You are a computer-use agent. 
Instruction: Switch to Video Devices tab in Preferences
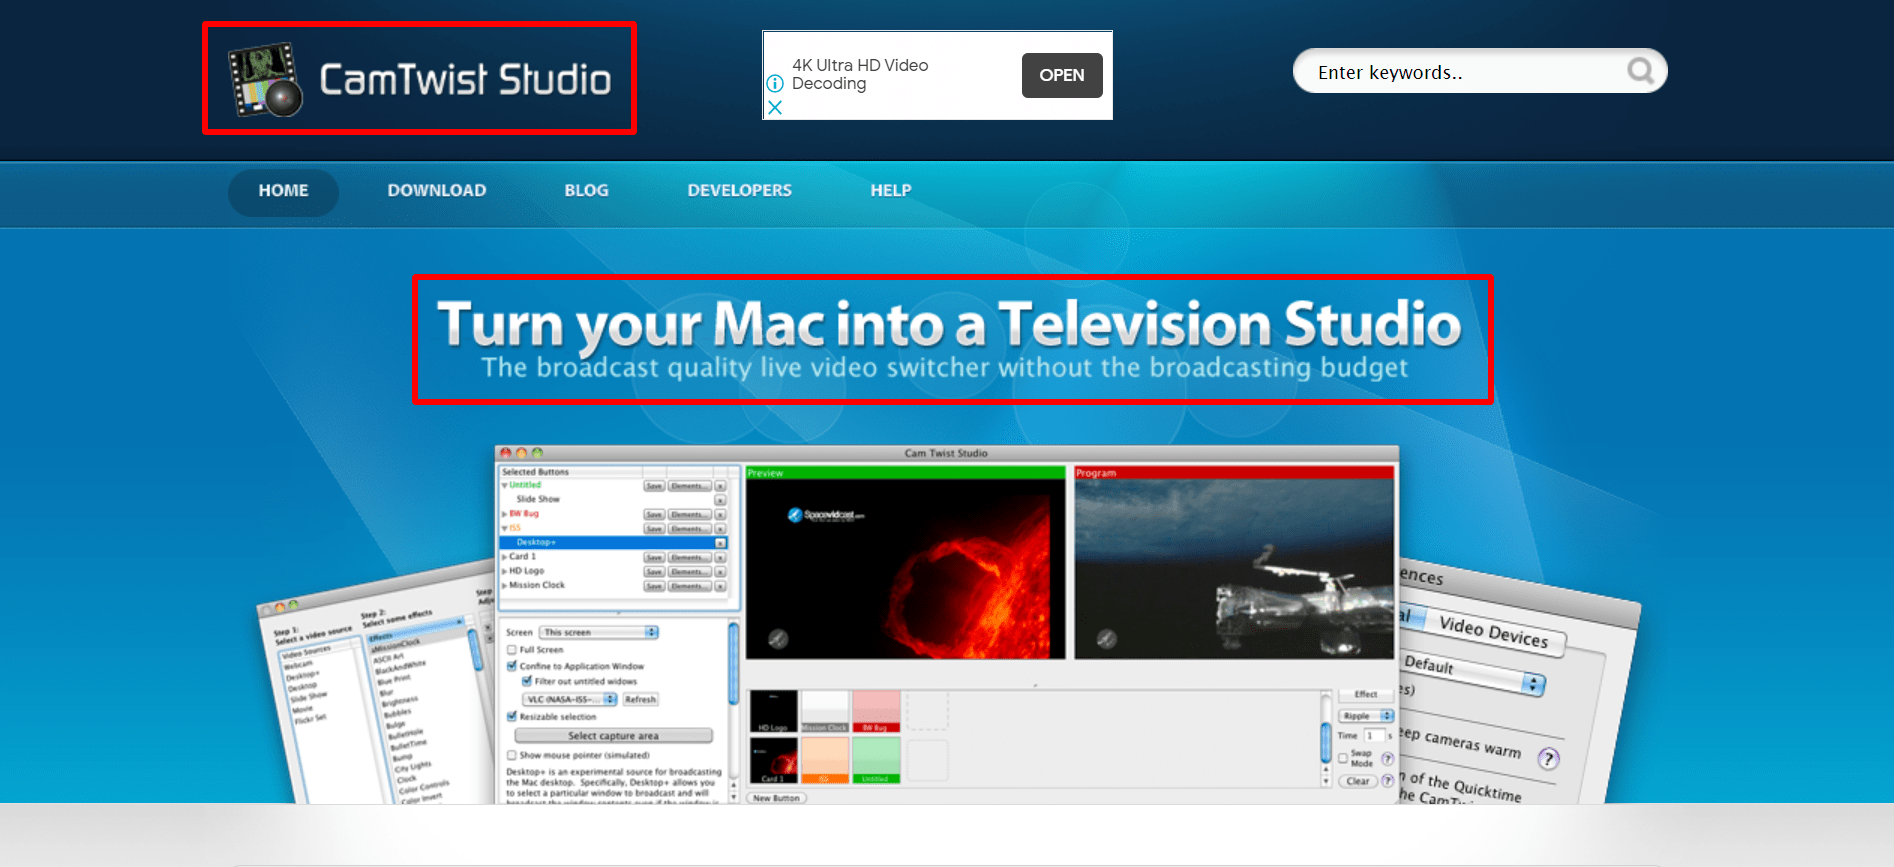pyautogui.click(x=1493, y=633)
